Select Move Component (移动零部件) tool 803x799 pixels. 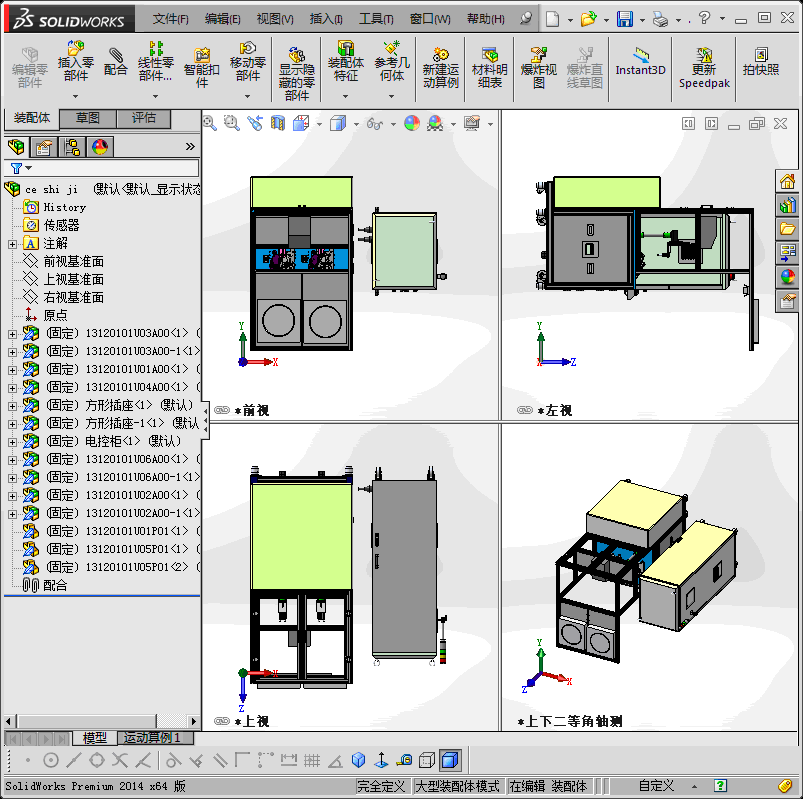pyautogui.click(x=248, y=61)
